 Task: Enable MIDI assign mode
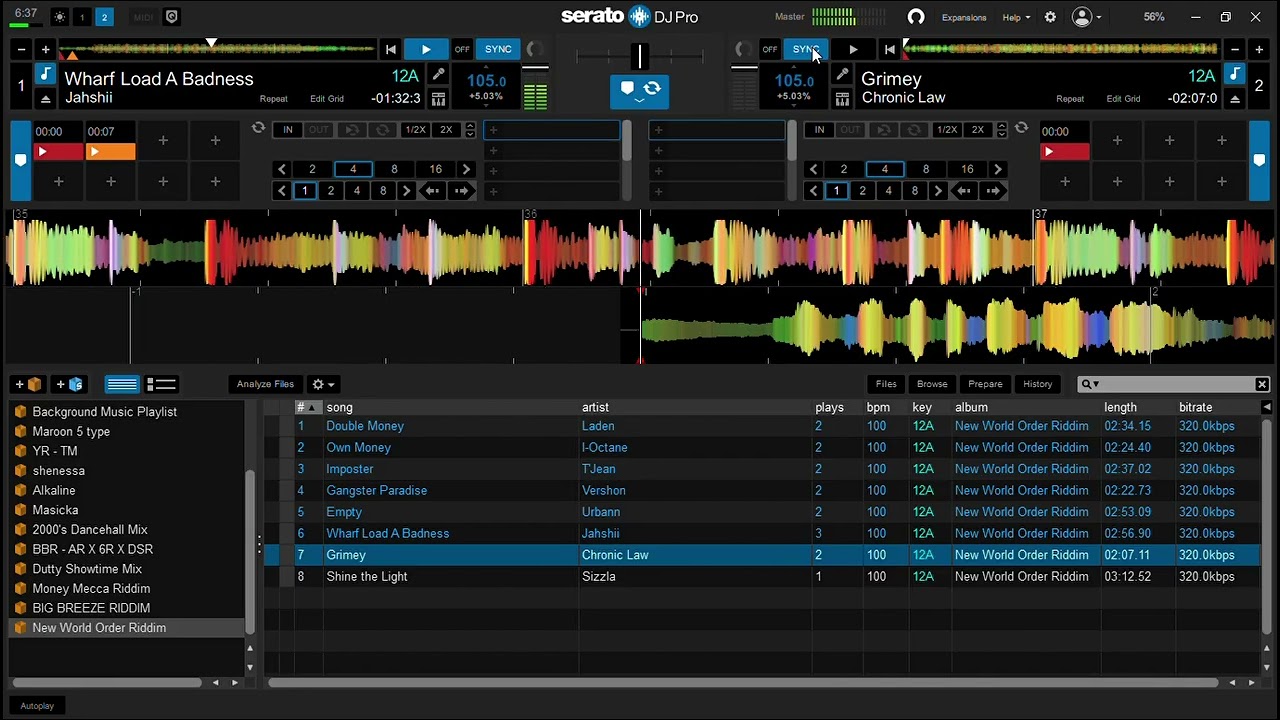(144, 17)
